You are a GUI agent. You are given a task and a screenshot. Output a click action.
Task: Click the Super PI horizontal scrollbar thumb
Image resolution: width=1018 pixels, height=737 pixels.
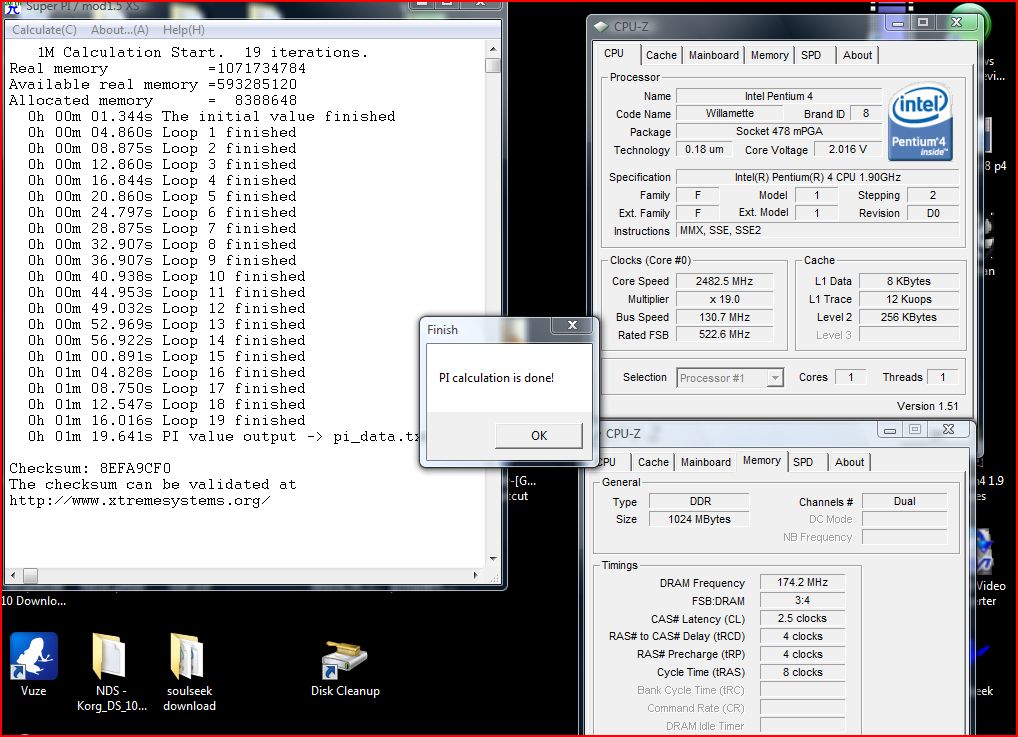tap(31, 575)
